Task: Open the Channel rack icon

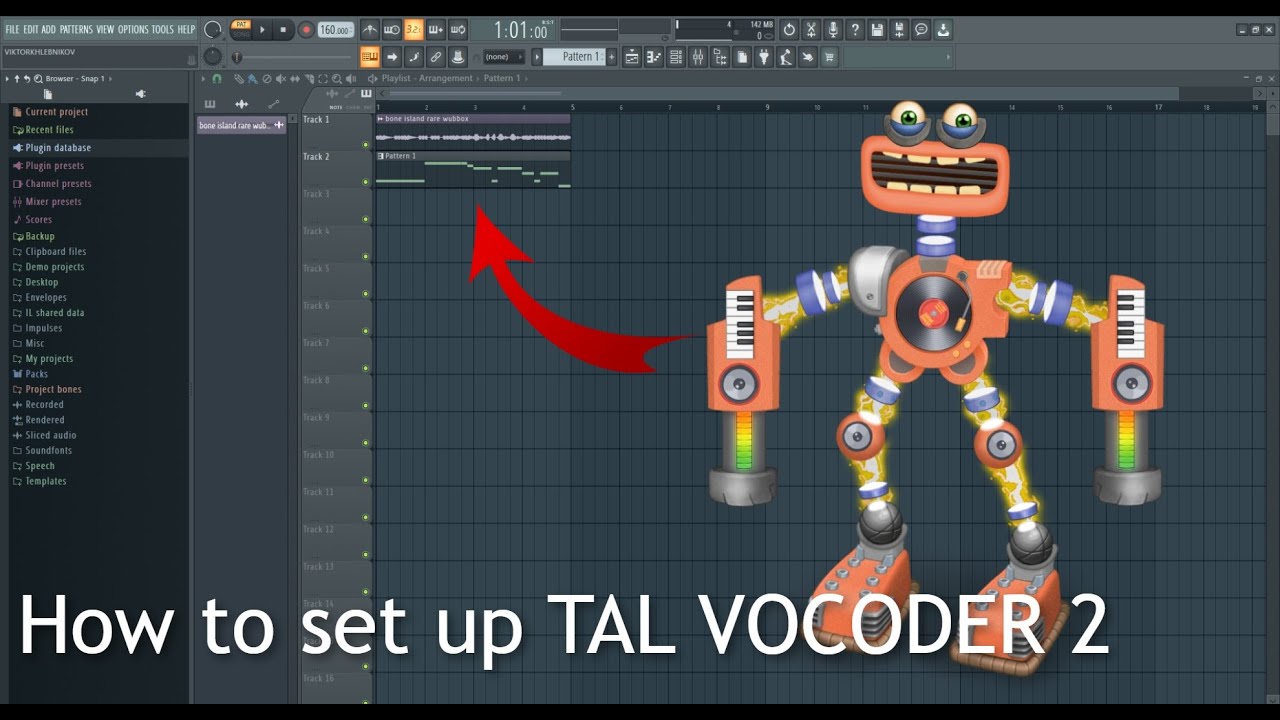Action: pos(676,57)
